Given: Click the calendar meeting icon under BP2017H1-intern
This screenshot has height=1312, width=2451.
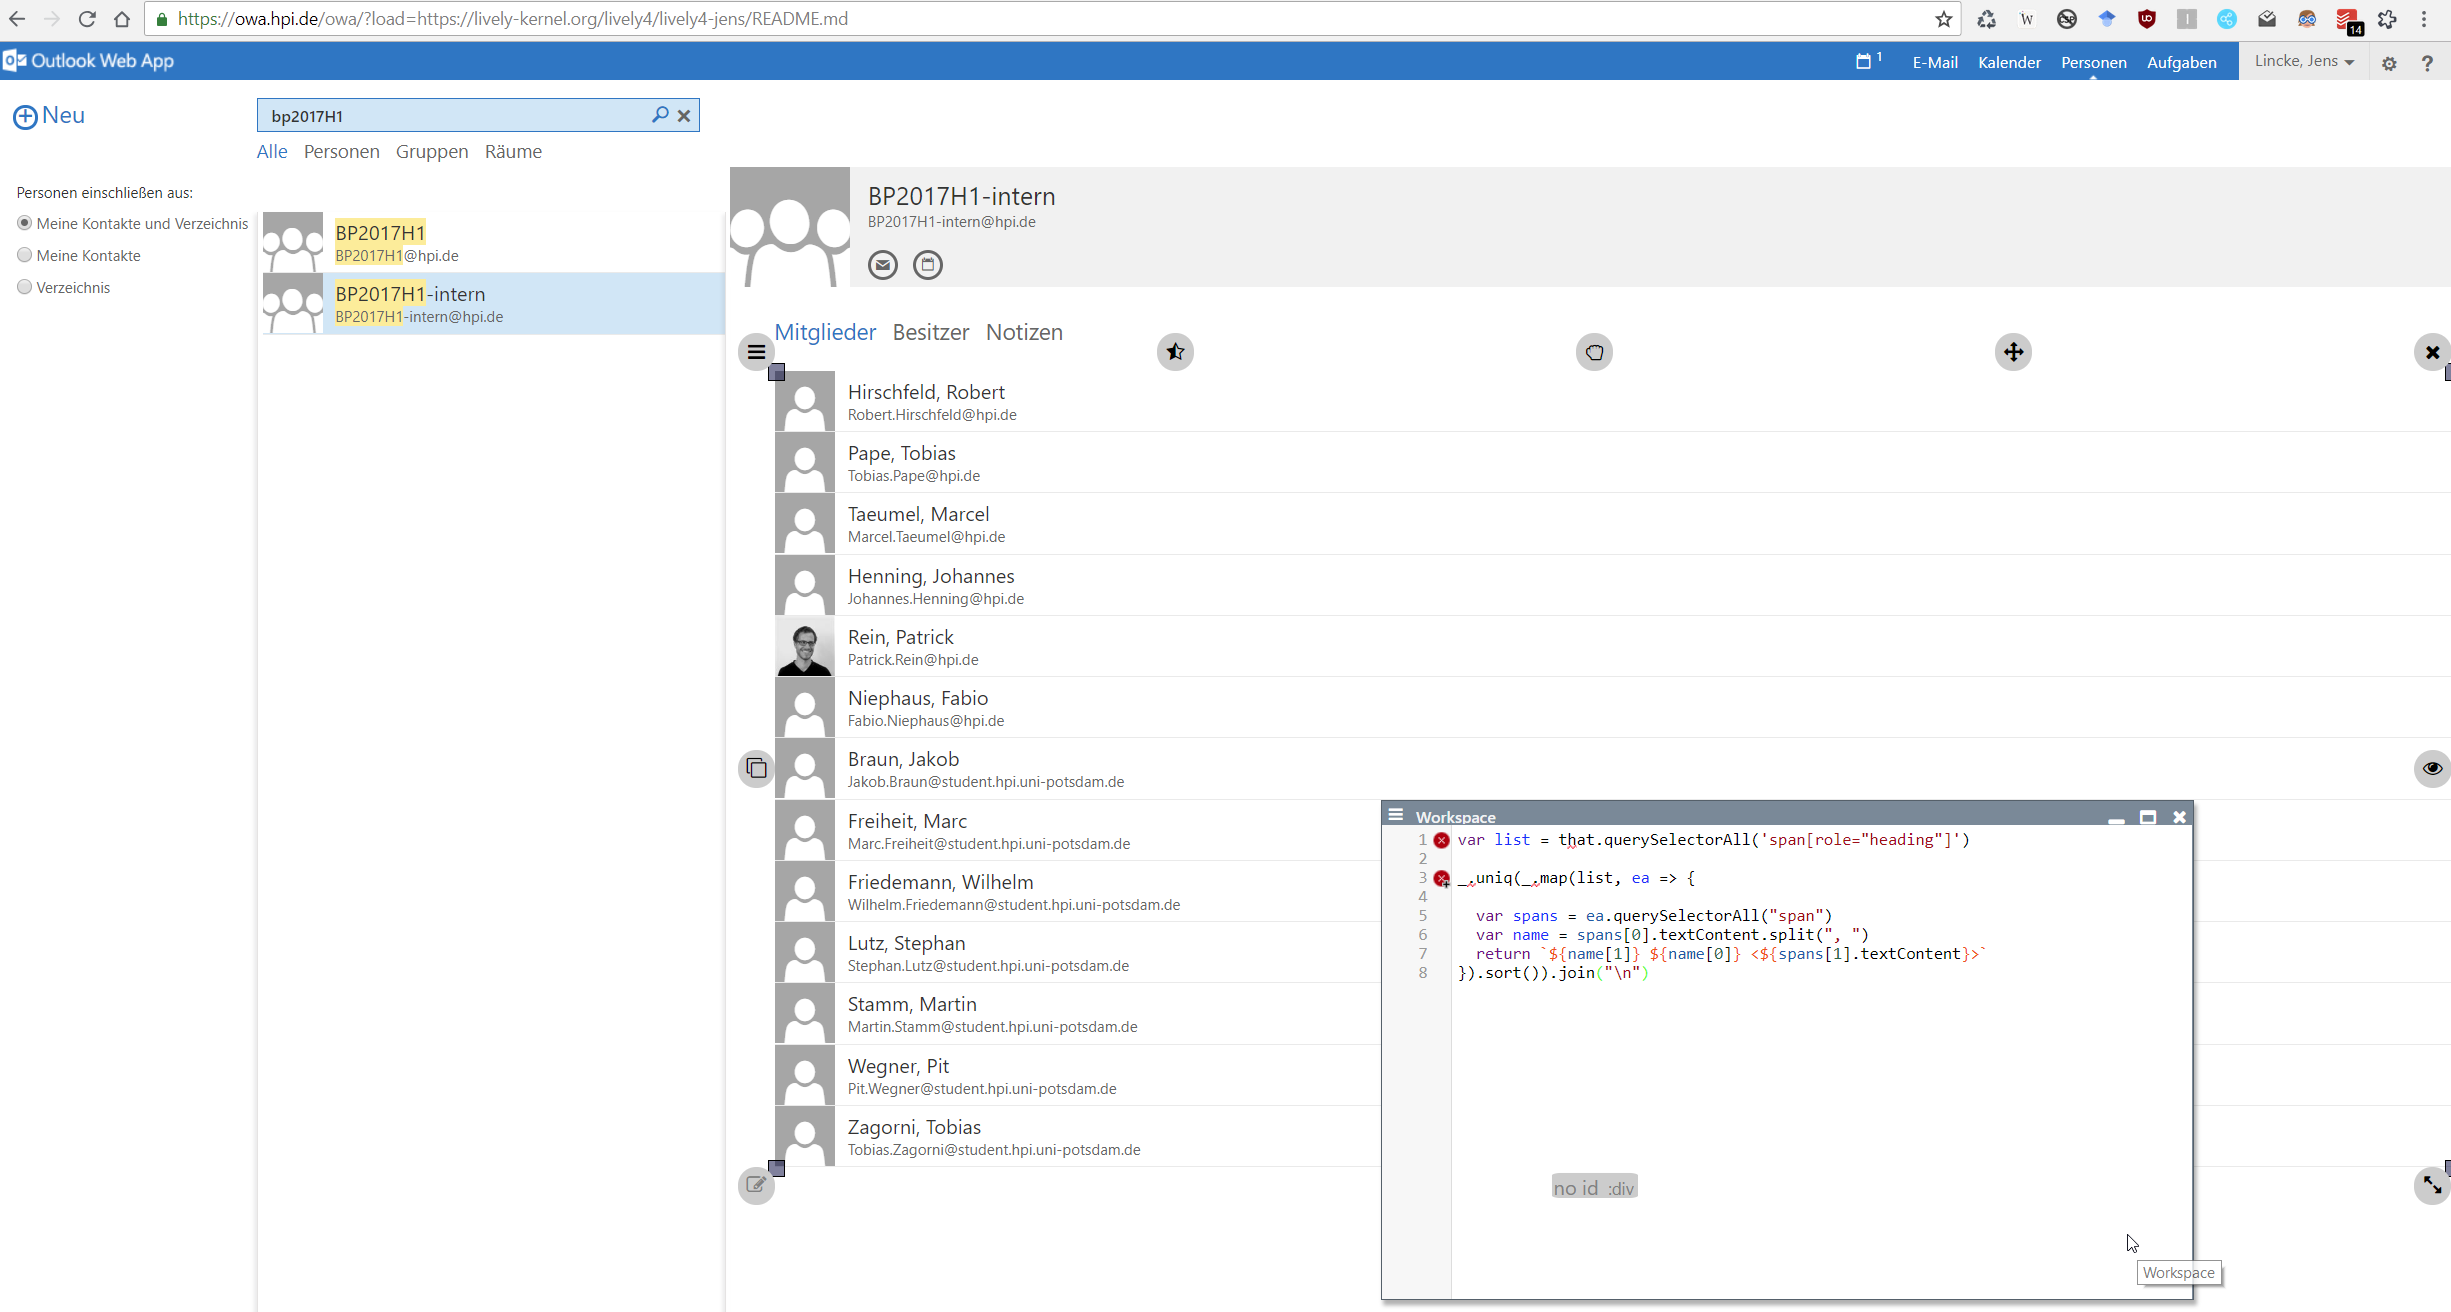Looking at the screenshot, I should click(927, 265).
